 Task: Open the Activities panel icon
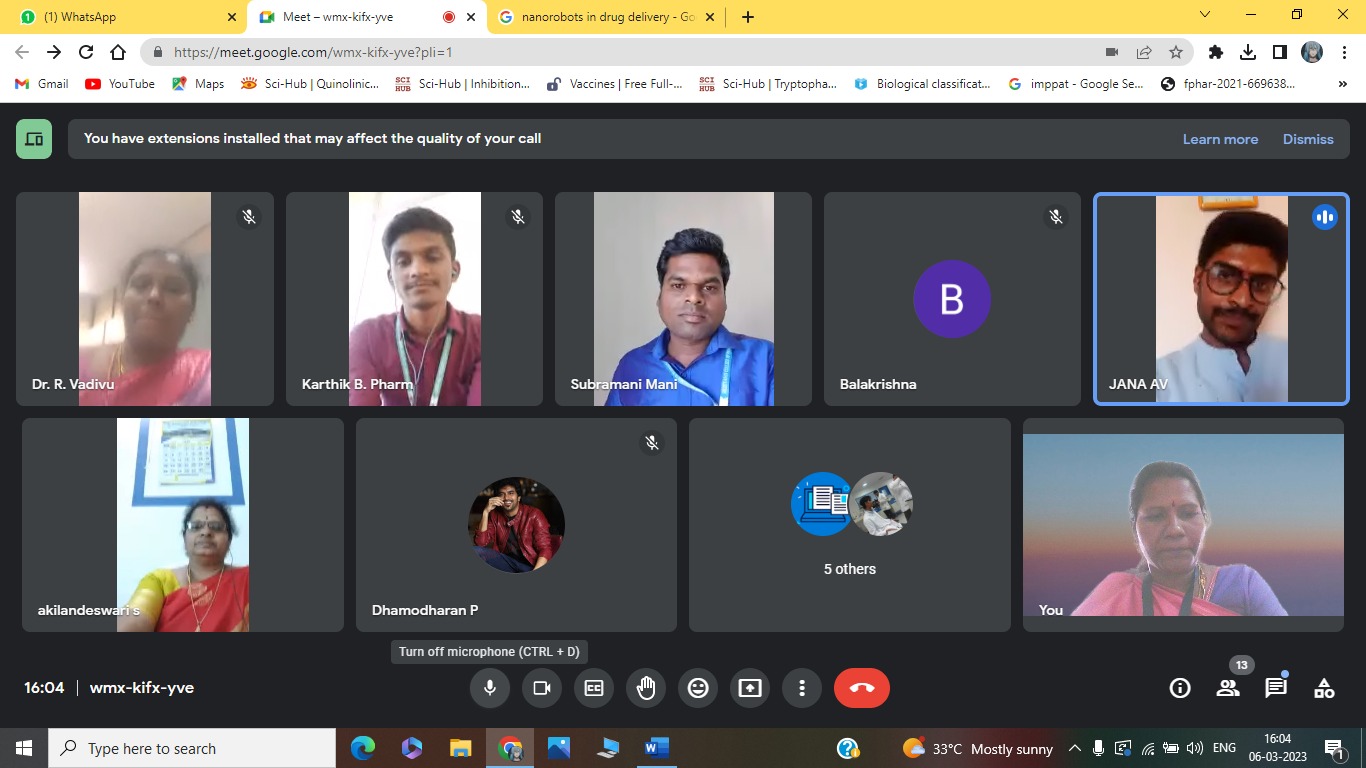pos(1324,688)
